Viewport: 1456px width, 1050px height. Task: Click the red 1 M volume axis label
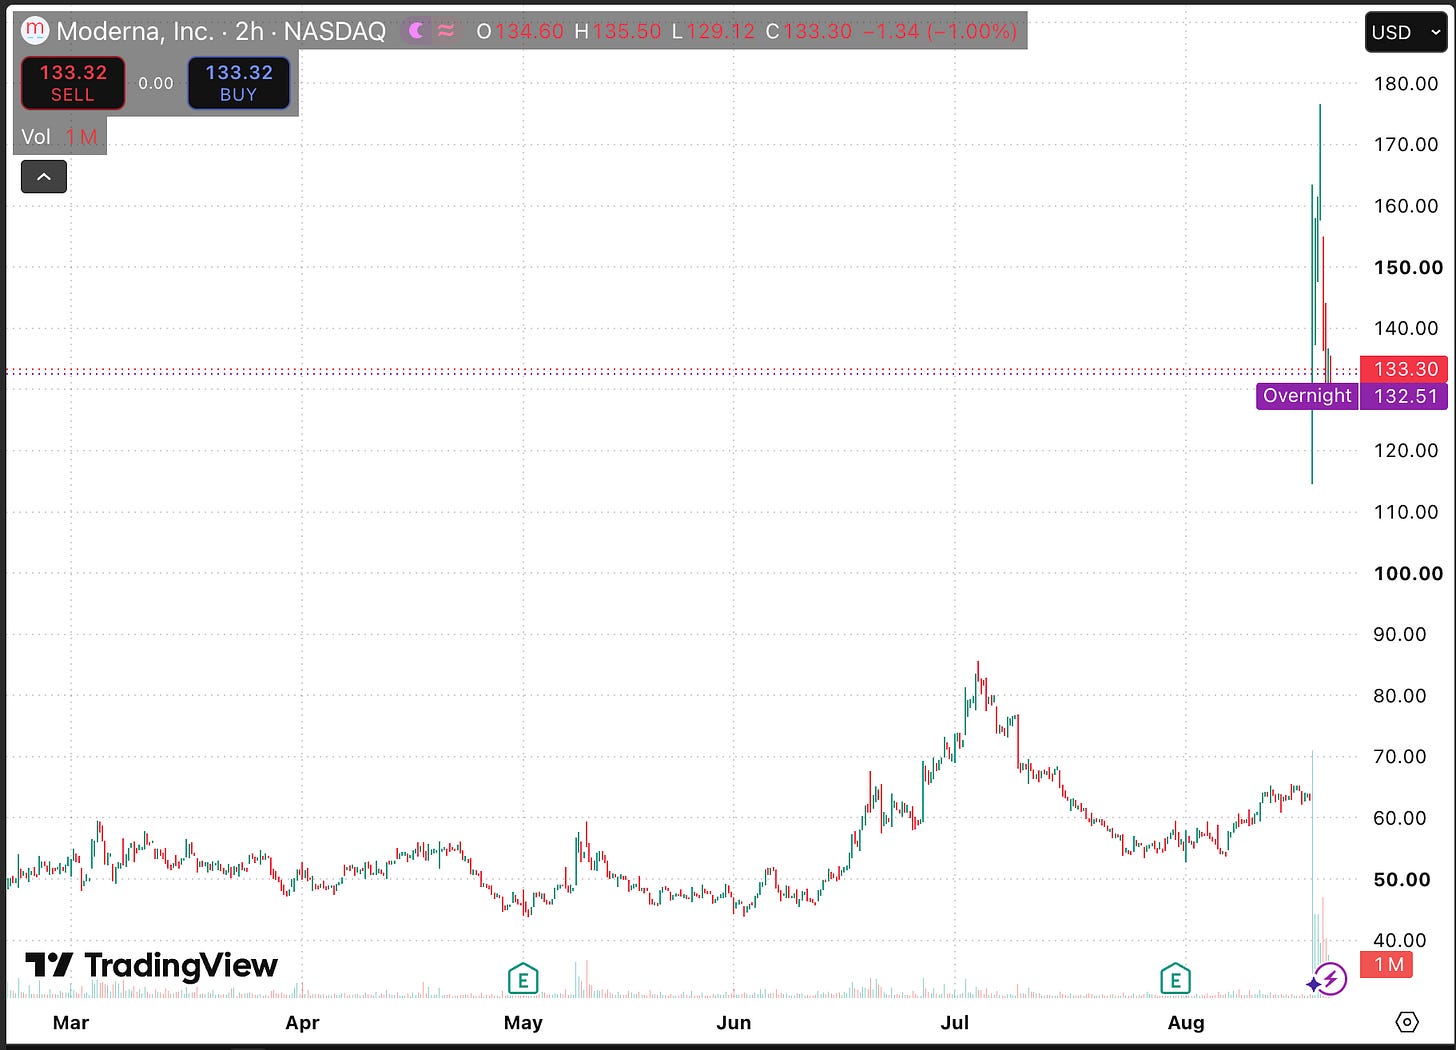coord(1388,964)
